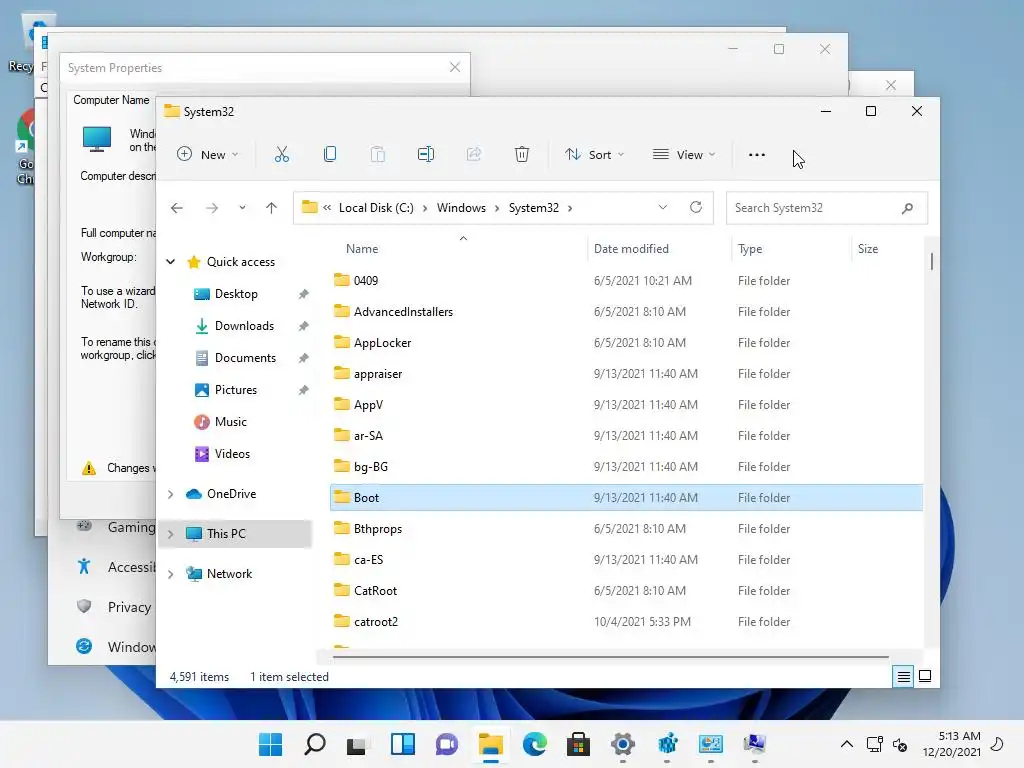Screen dimensions: 1024x768
Task: Show hidden icons tray chevron
Action: pyautogui.click(x=846, y=744)
